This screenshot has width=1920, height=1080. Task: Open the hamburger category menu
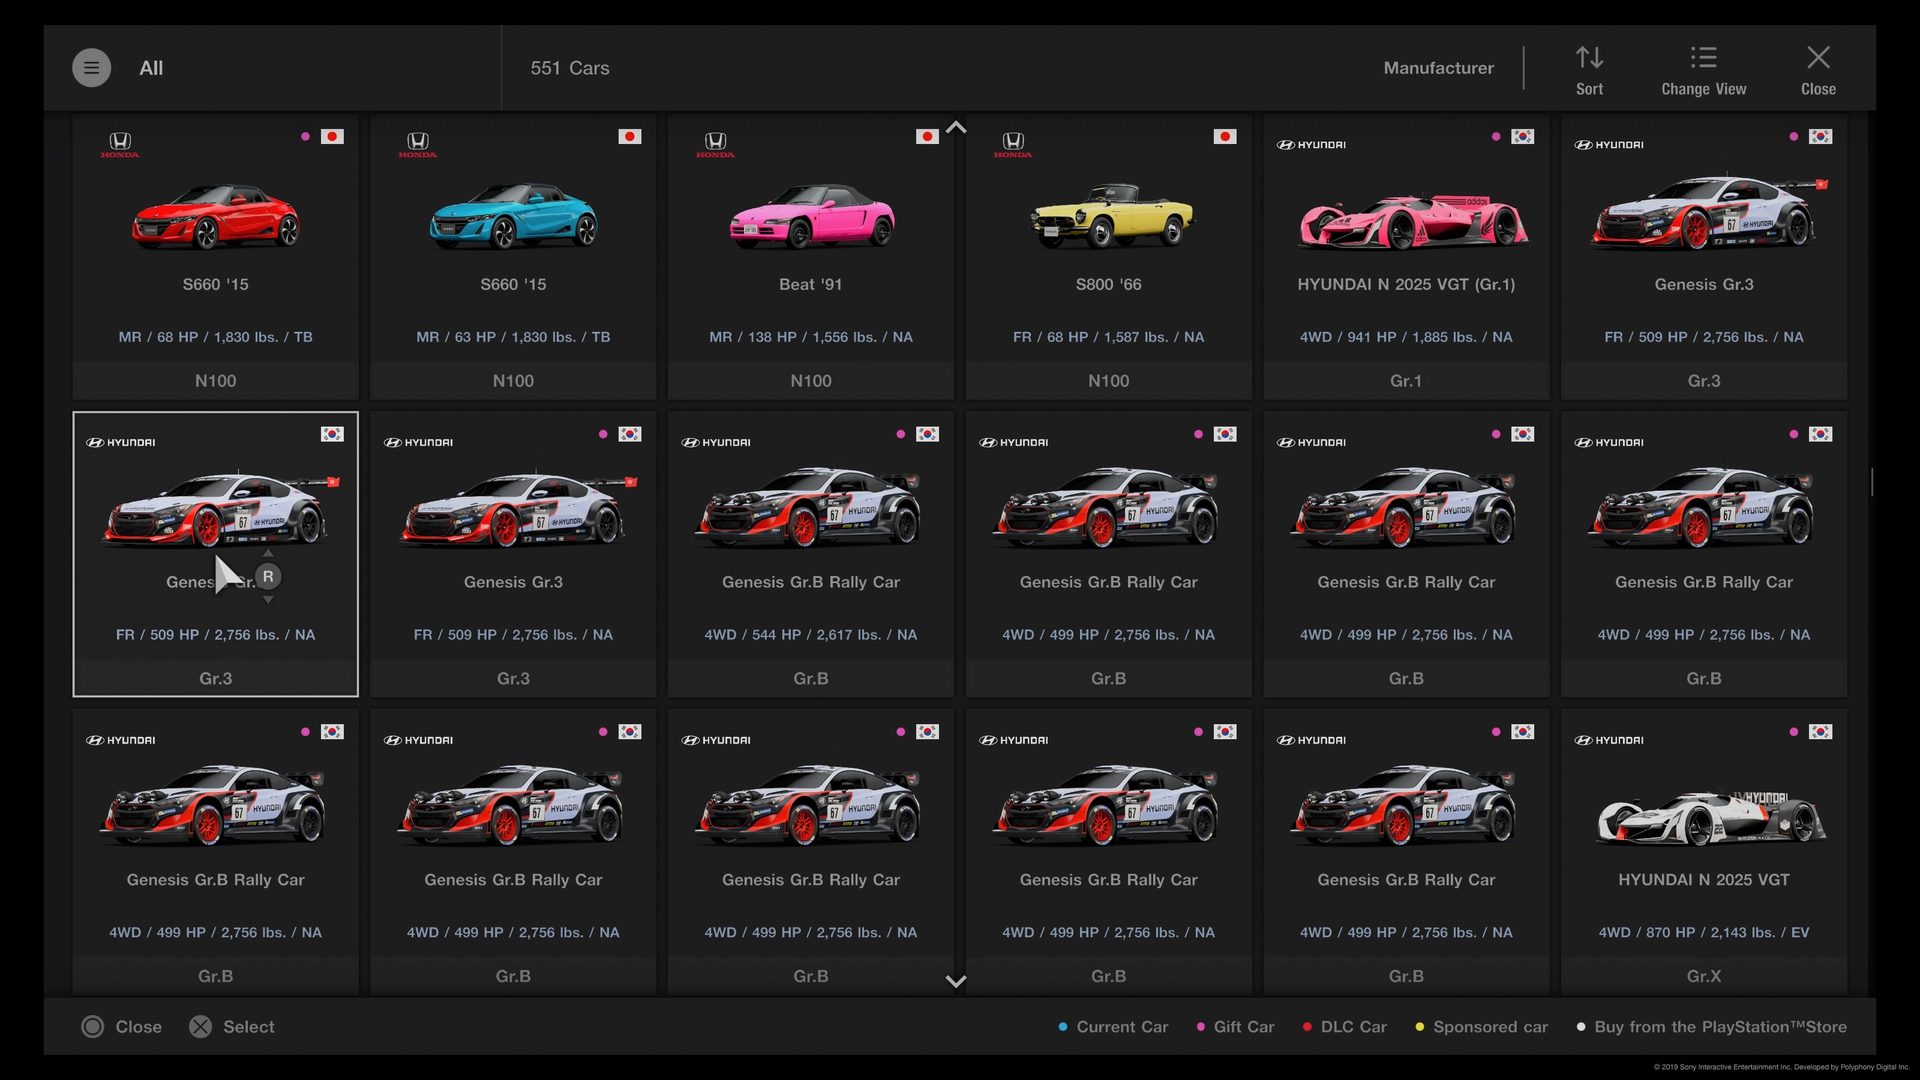coord(91,68)
